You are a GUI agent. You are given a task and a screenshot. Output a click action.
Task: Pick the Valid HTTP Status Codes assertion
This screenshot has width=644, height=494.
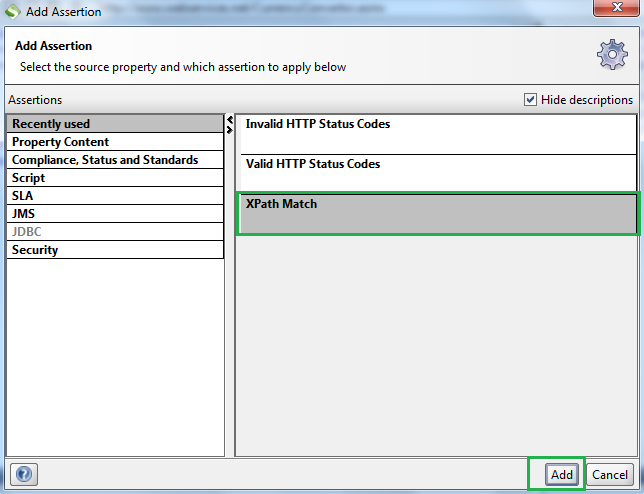[x=436, y=173]
